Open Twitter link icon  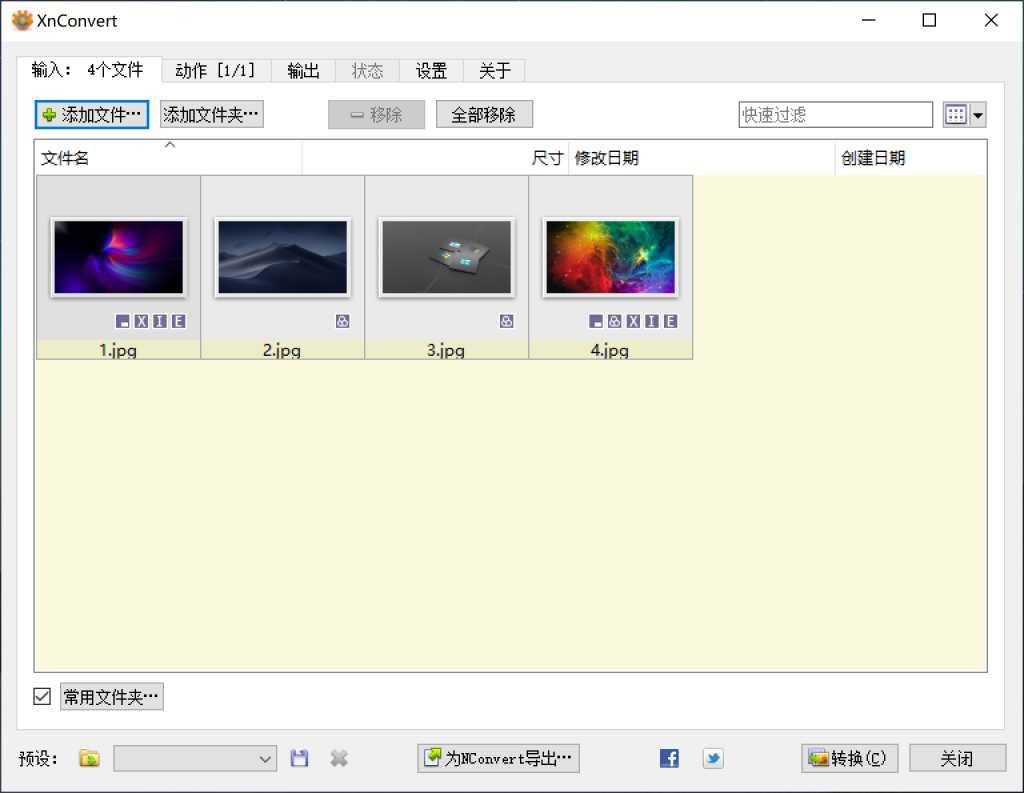[713, 758]
